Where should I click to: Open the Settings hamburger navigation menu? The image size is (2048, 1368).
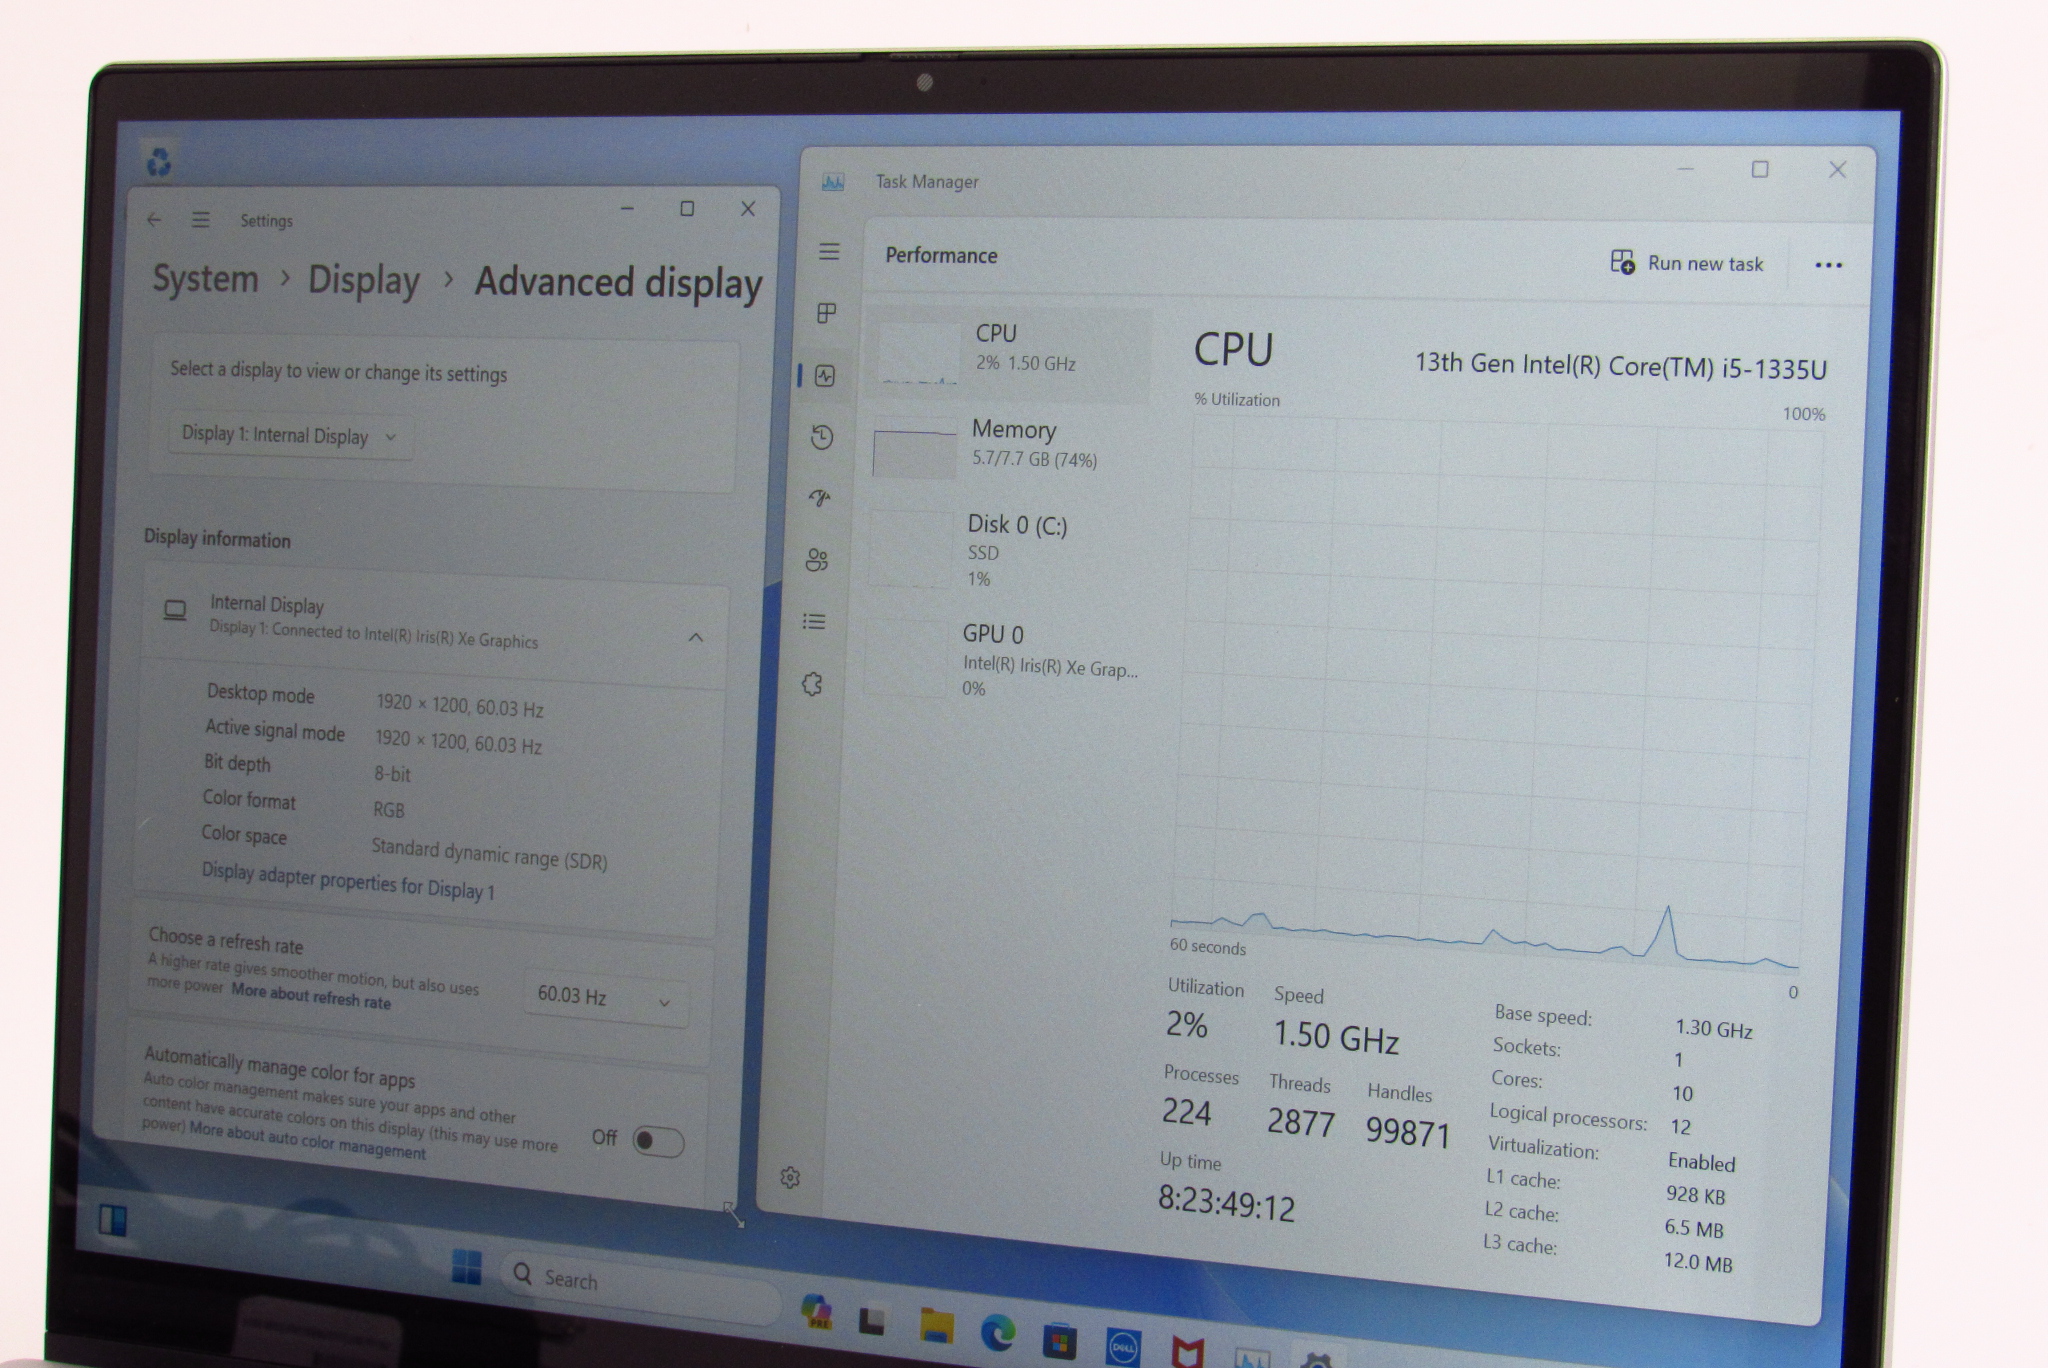(201, 220)
